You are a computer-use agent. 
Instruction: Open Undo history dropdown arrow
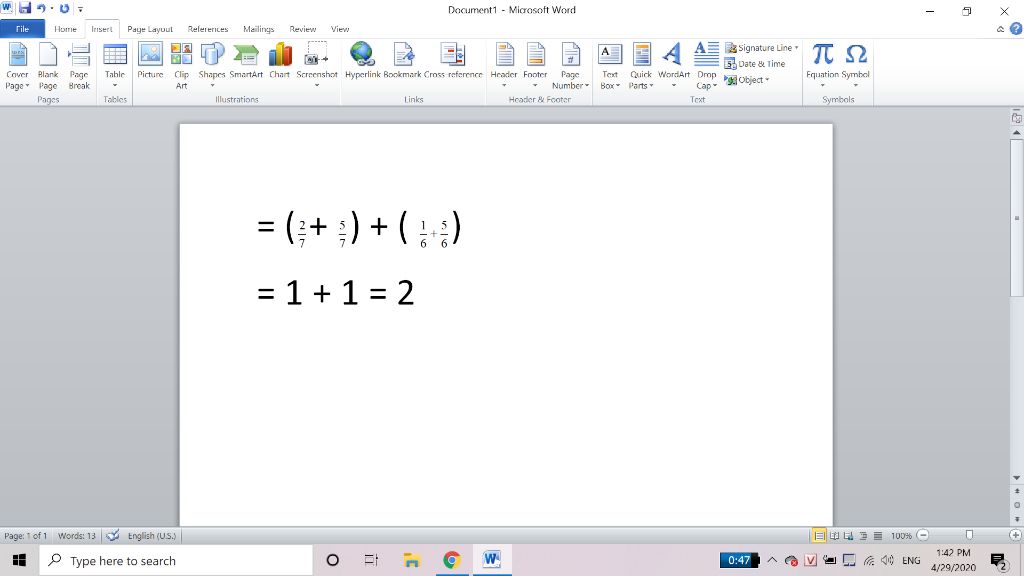(52, 8)
